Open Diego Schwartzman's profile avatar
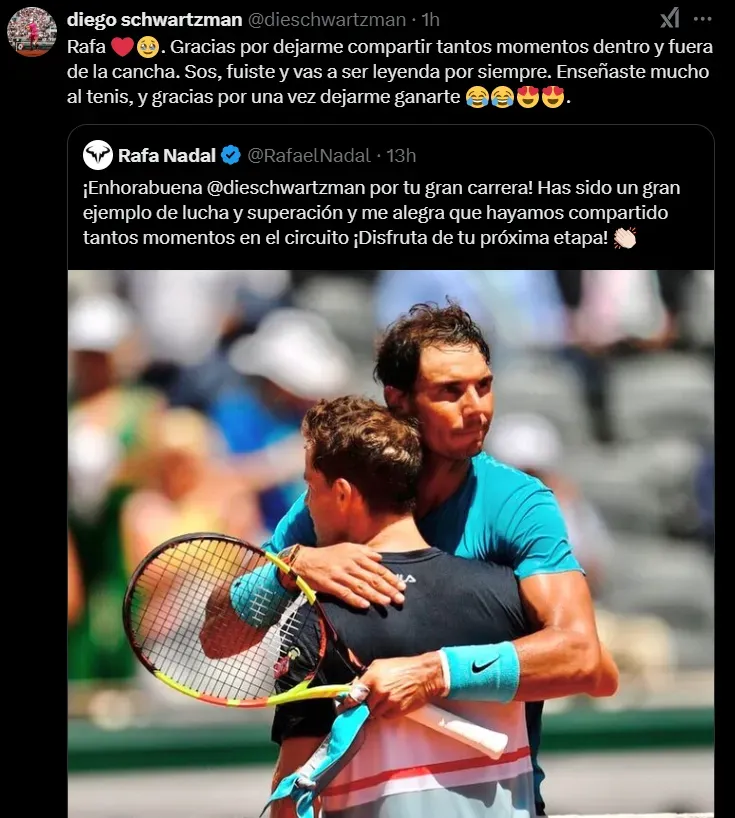The height and width of the screenshot is (818, 735). click(x=32, y=32)
